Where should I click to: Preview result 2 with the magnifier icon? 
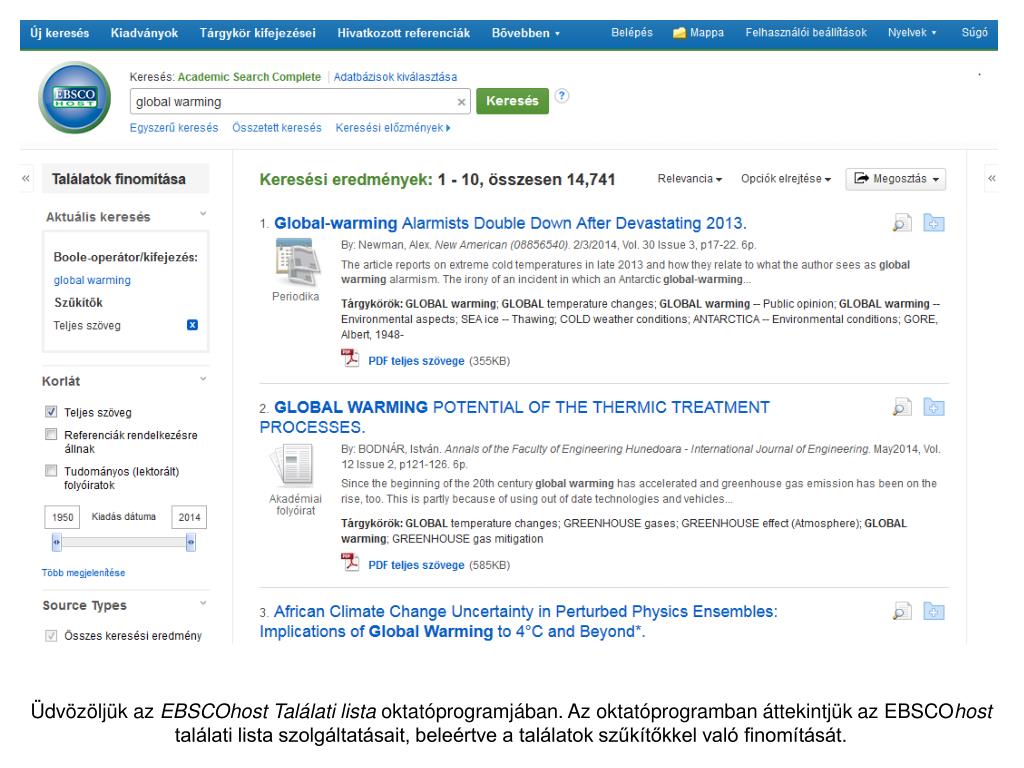tap(902, 408)
